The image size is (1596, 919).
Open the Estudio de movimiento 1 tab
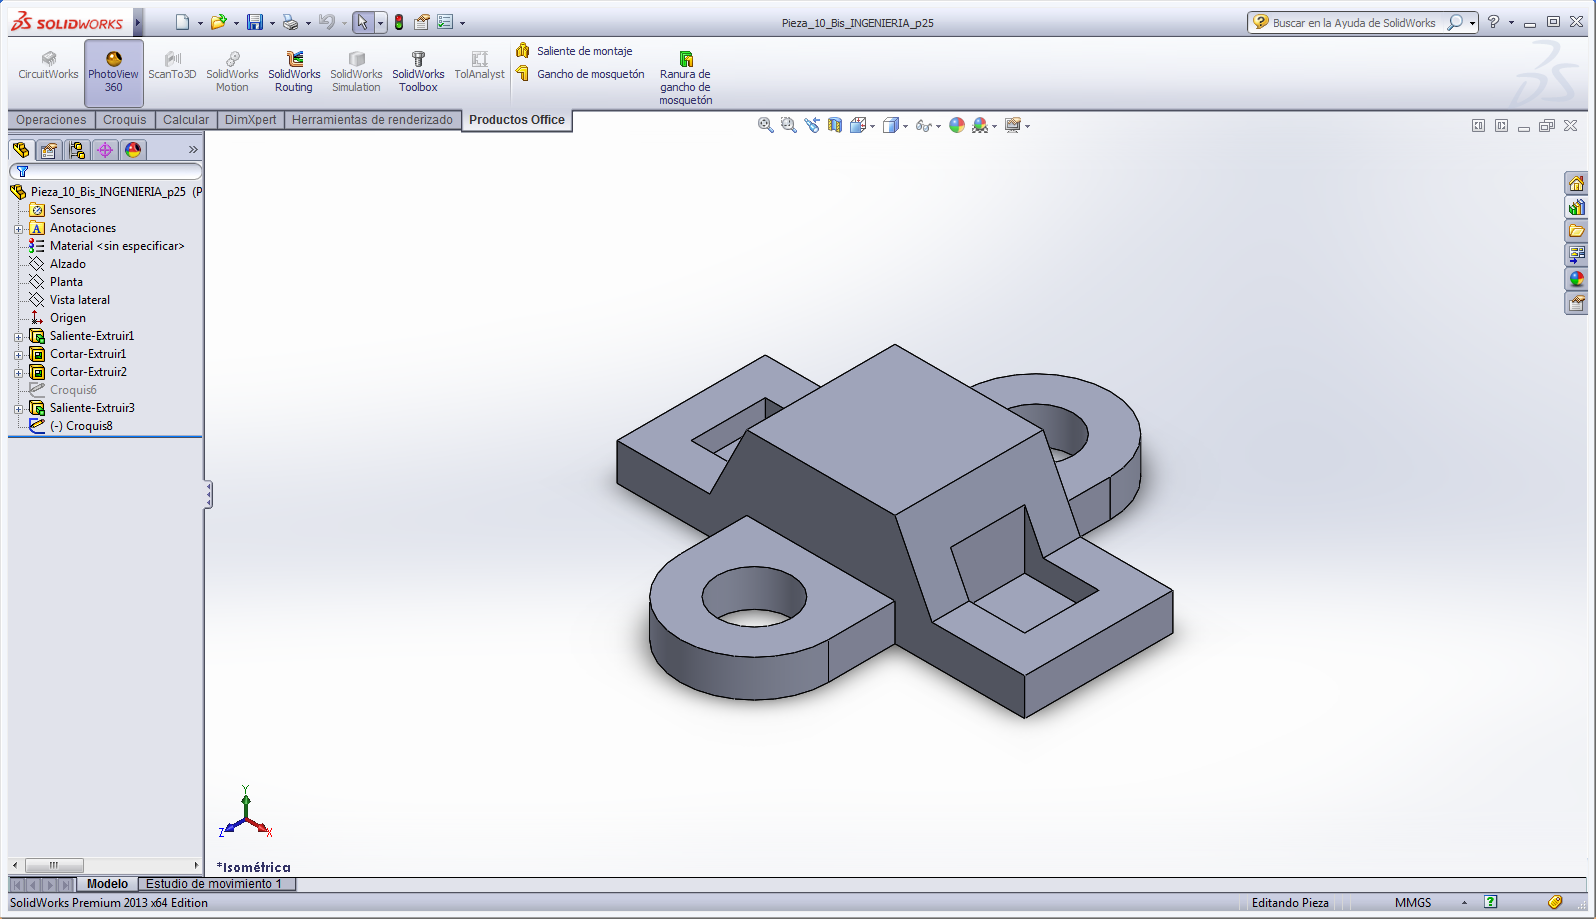tap(214, 884)
